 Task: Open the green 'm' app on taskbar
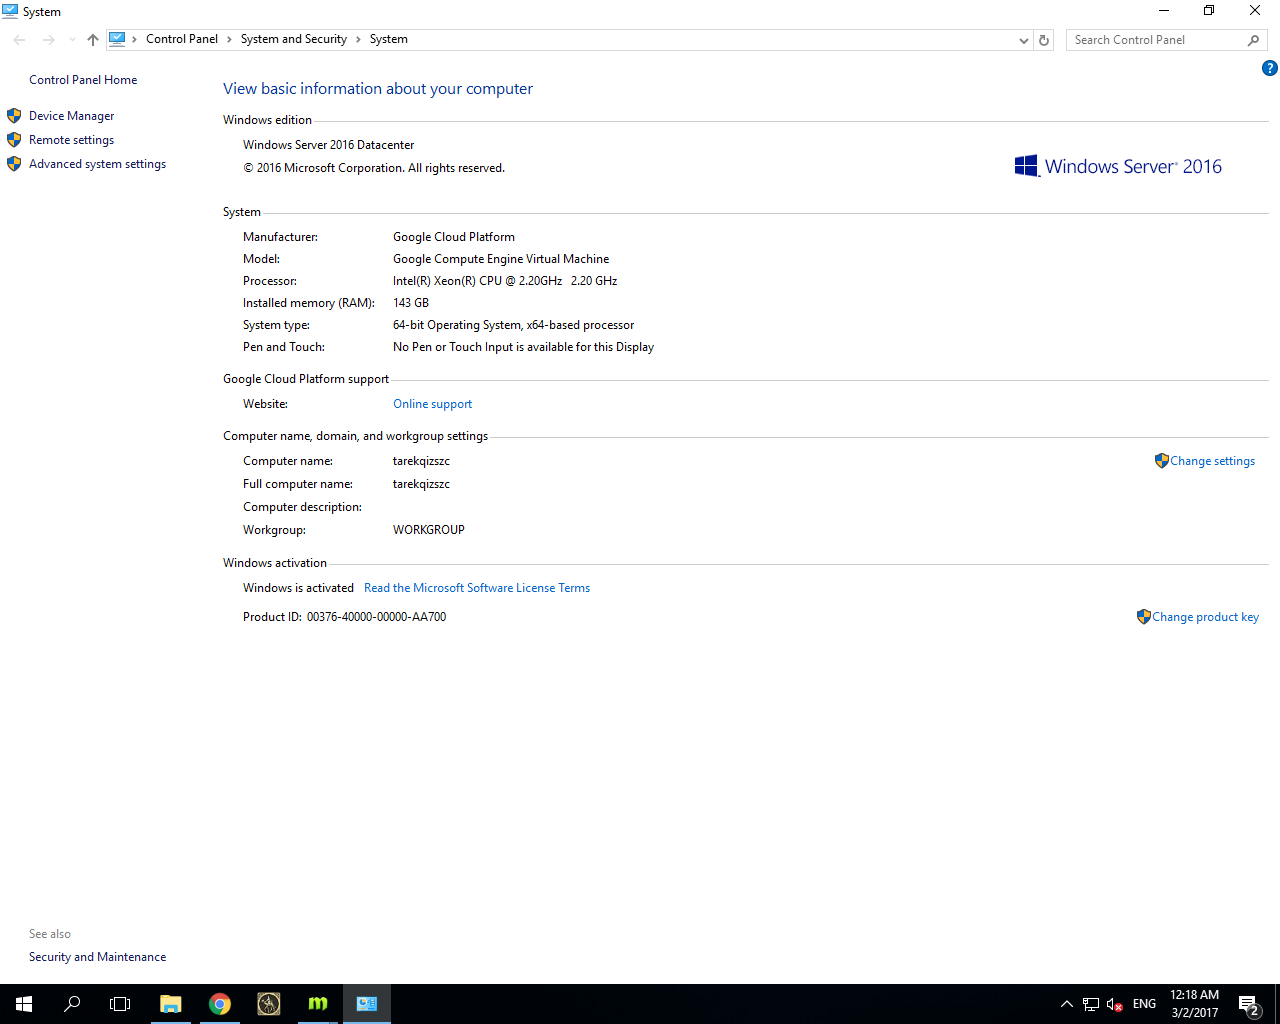click(318, 1004)
